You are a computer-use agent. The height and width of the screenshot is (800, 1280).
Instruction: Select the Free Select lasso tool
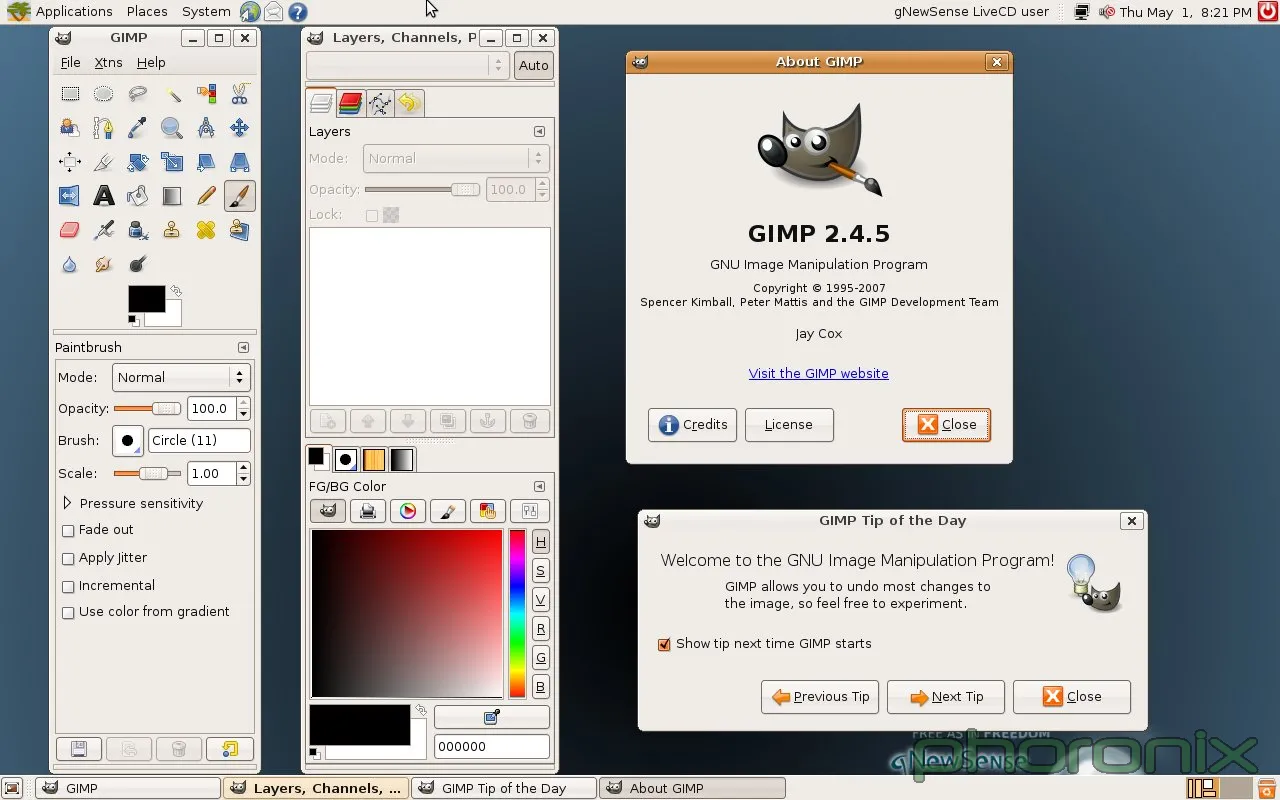pos(138,94)
